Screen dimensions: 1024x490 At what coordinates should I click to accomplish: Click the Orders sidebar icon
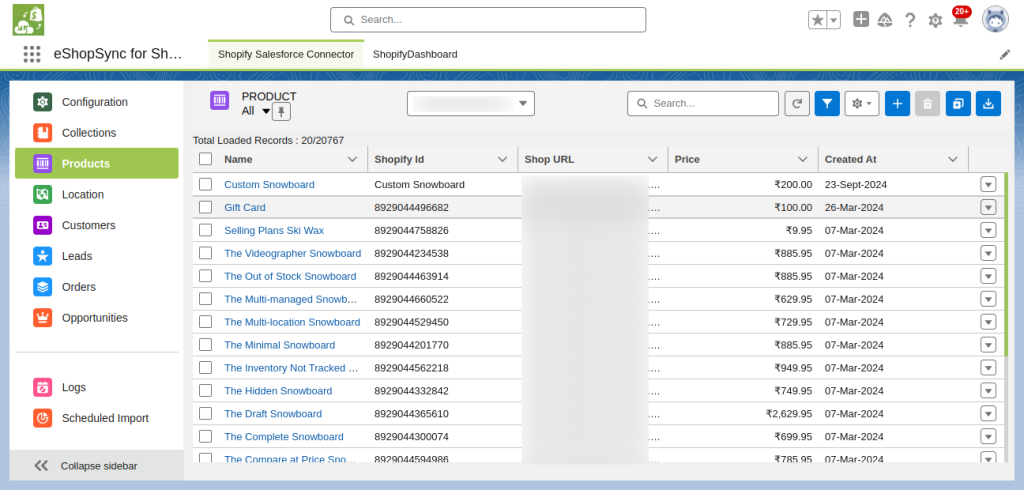[x=42, y=287]
